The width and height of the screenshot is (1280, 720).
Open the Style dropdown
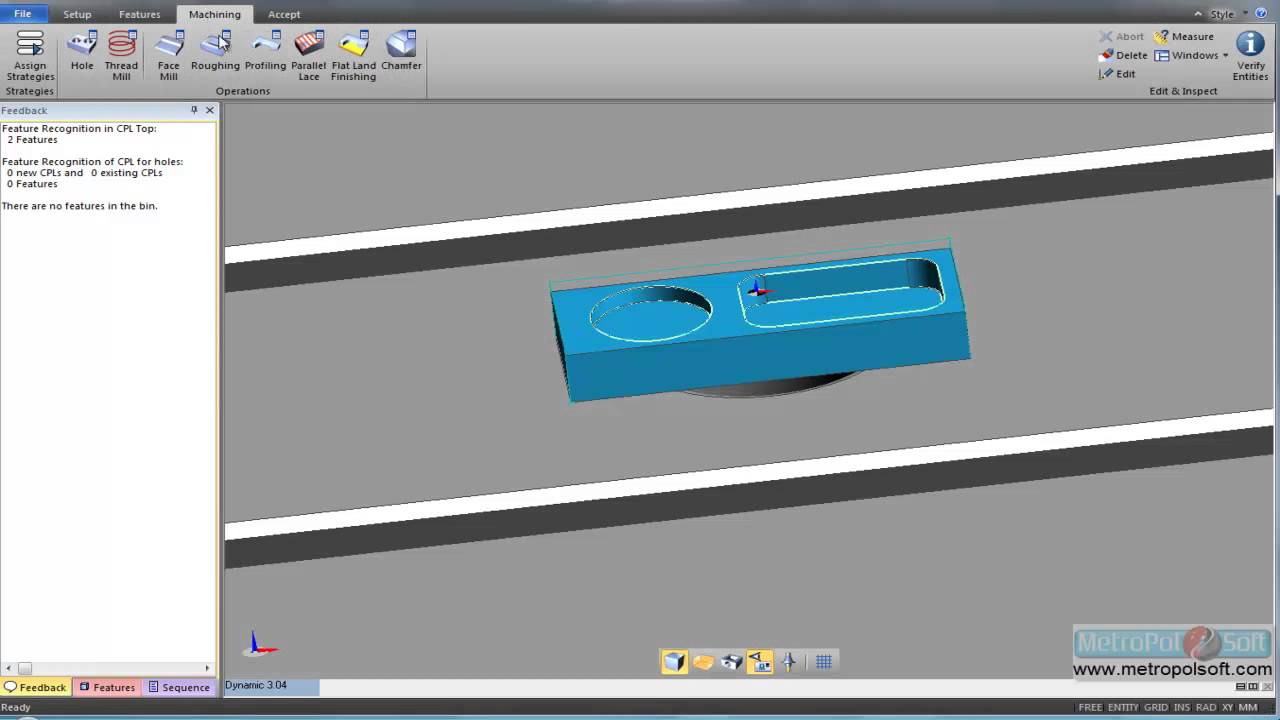coord(1229,14)
